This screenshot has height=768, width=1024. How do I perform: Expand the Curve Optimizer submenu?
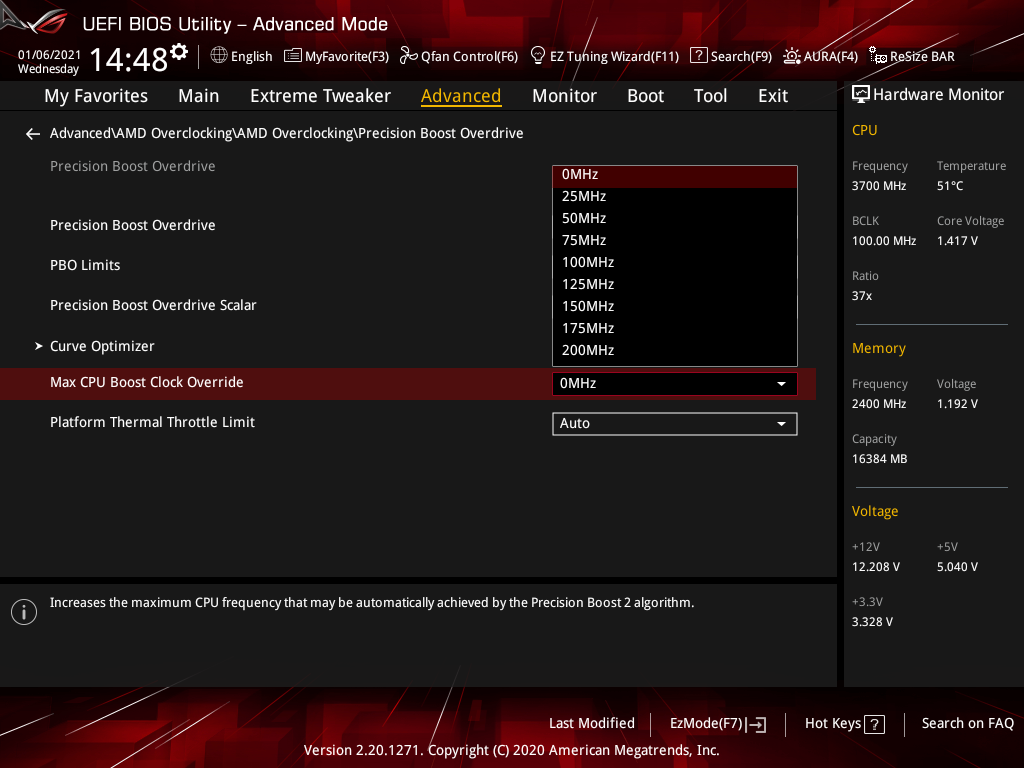tap(102, 346)
